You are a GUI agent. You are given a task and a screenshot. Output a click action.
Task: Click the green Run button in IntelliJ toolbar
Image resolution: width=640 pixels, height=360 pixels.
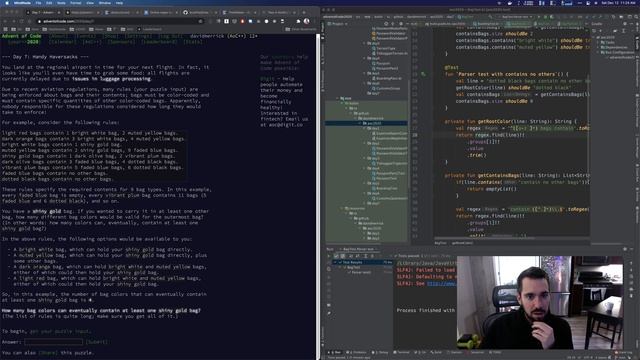(x=538, y=17)
